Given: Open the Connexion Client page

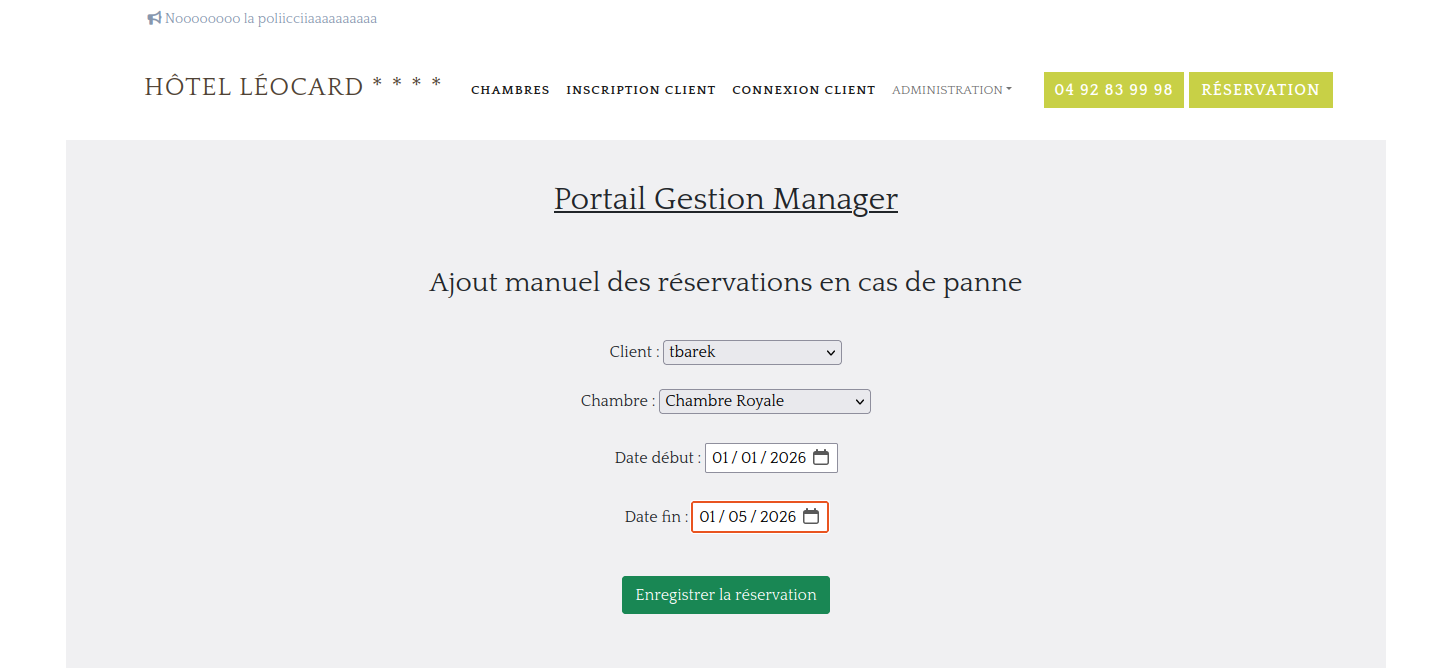Looking at the screenshot, I should point(803,90).
